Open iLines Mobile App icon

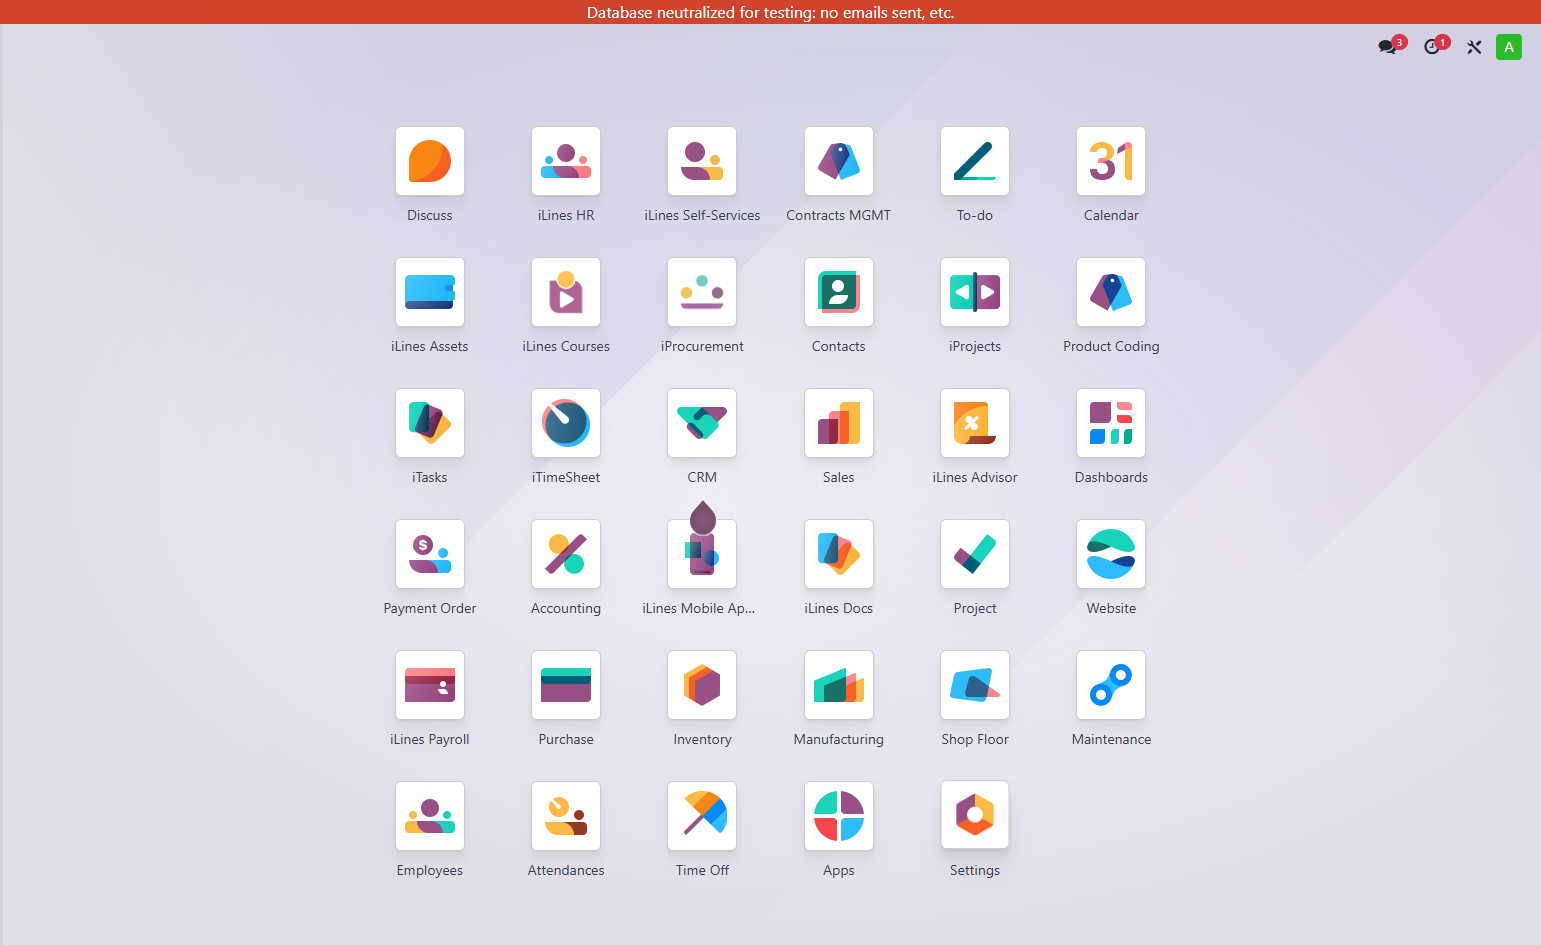tap(702, 554)
